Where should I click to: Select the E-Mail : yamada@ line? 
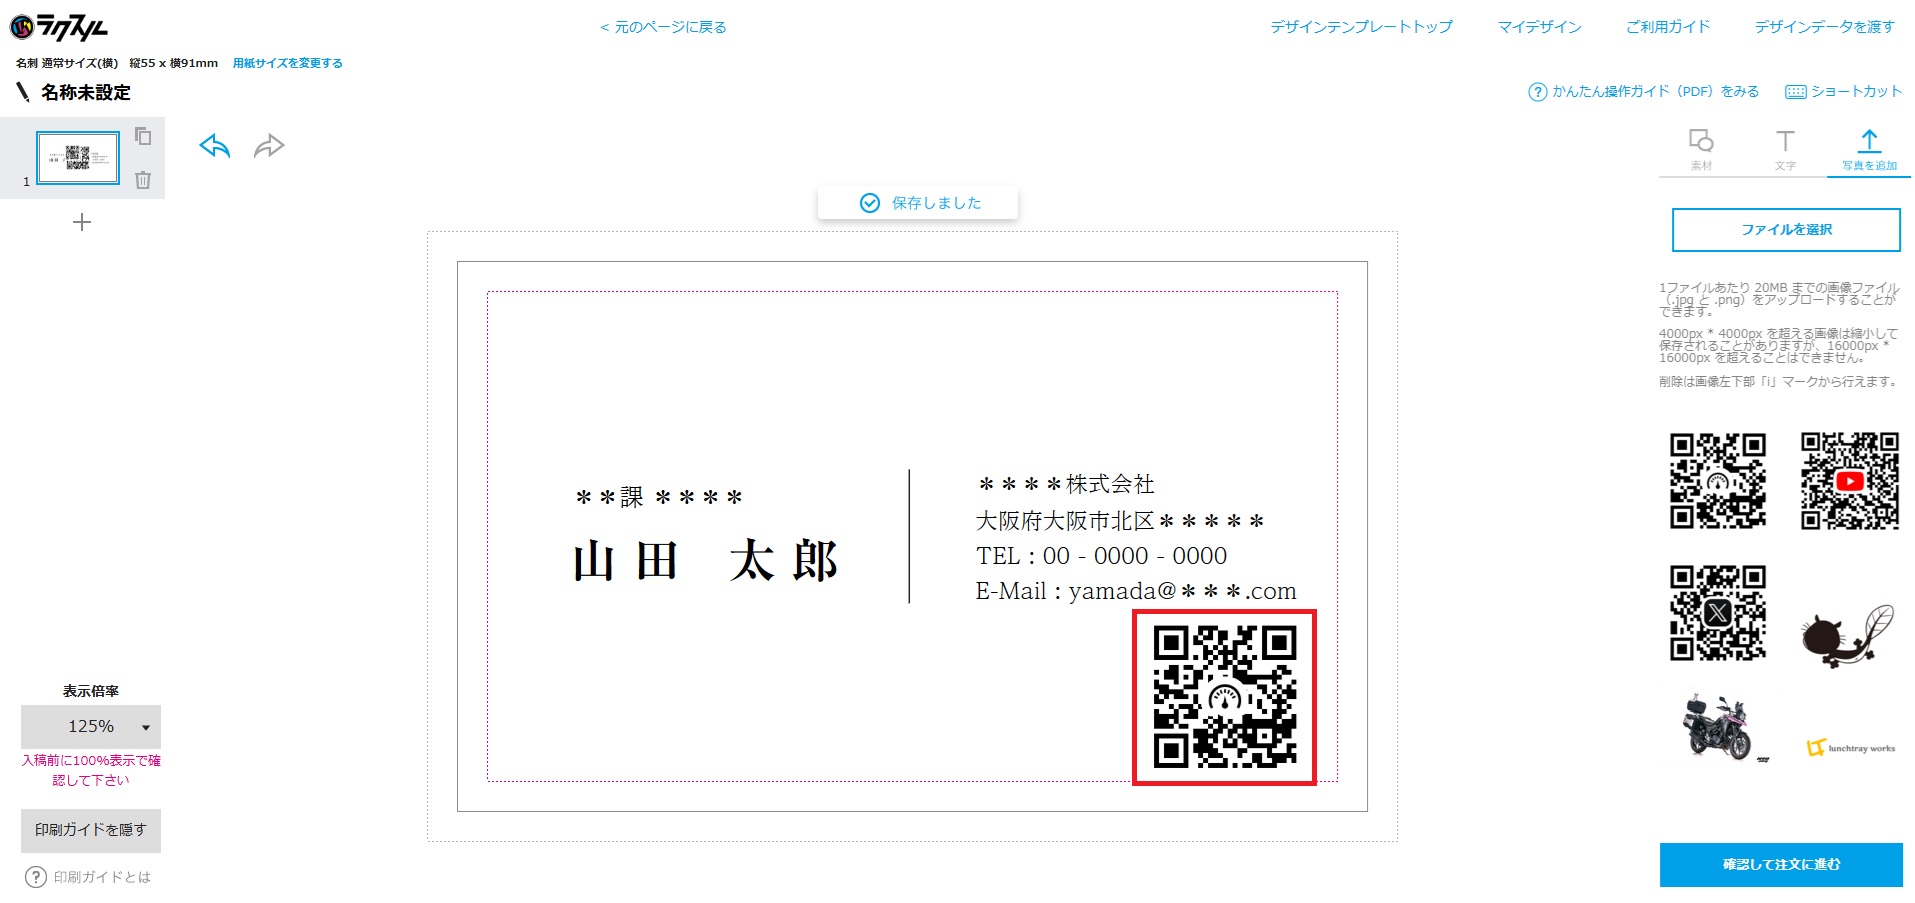(1136, 591)
